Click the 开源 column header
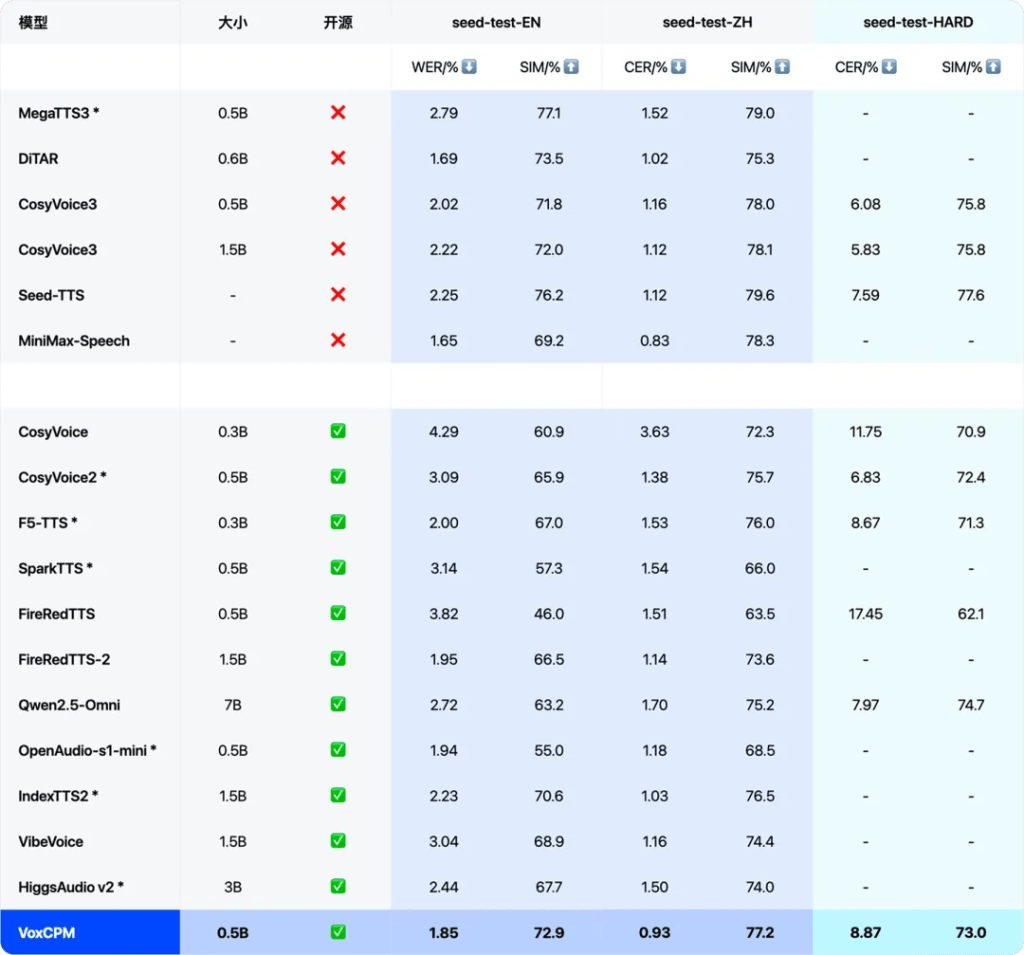Viewport: 1024px width, 955px height. pos(338,22)
